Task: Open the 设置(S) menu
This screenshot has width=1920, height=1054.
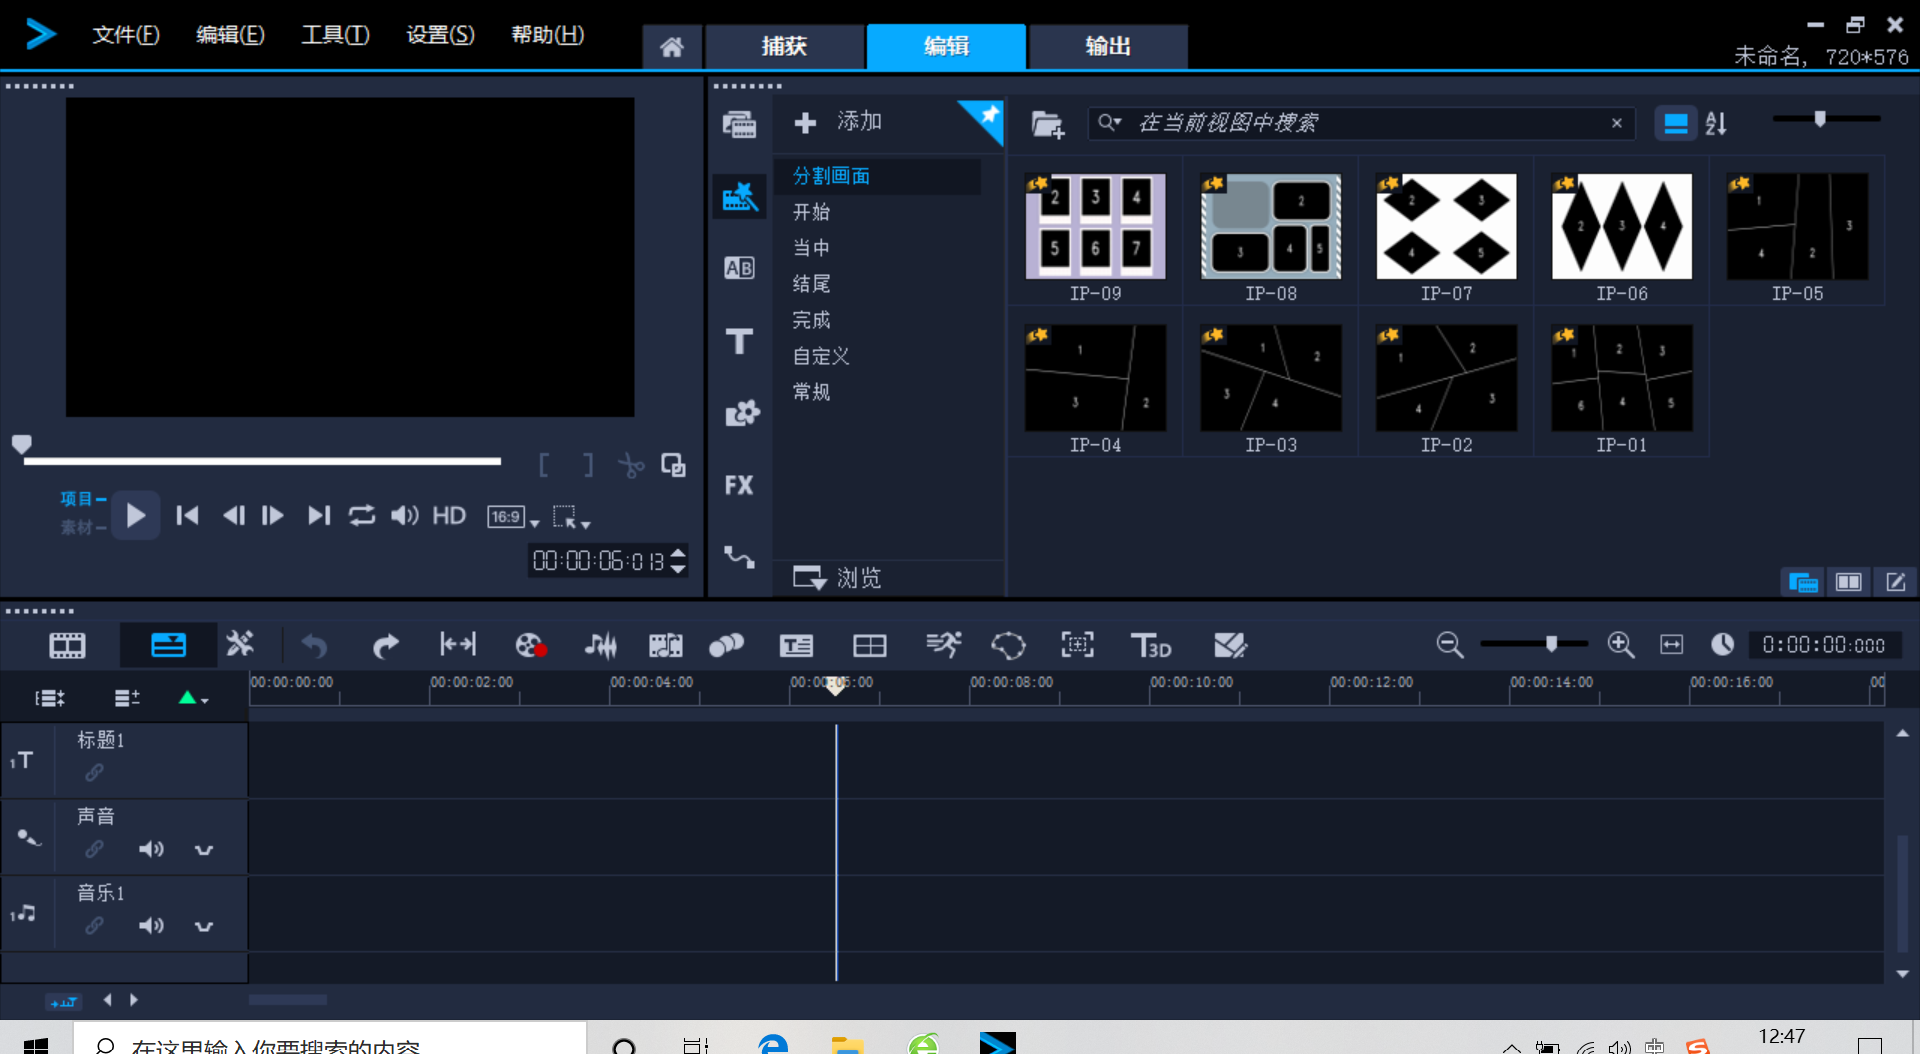Action: [440, 35]
